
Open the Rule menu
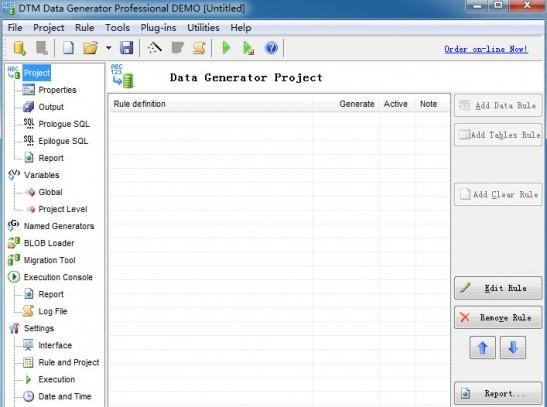[x=84, y=28]
